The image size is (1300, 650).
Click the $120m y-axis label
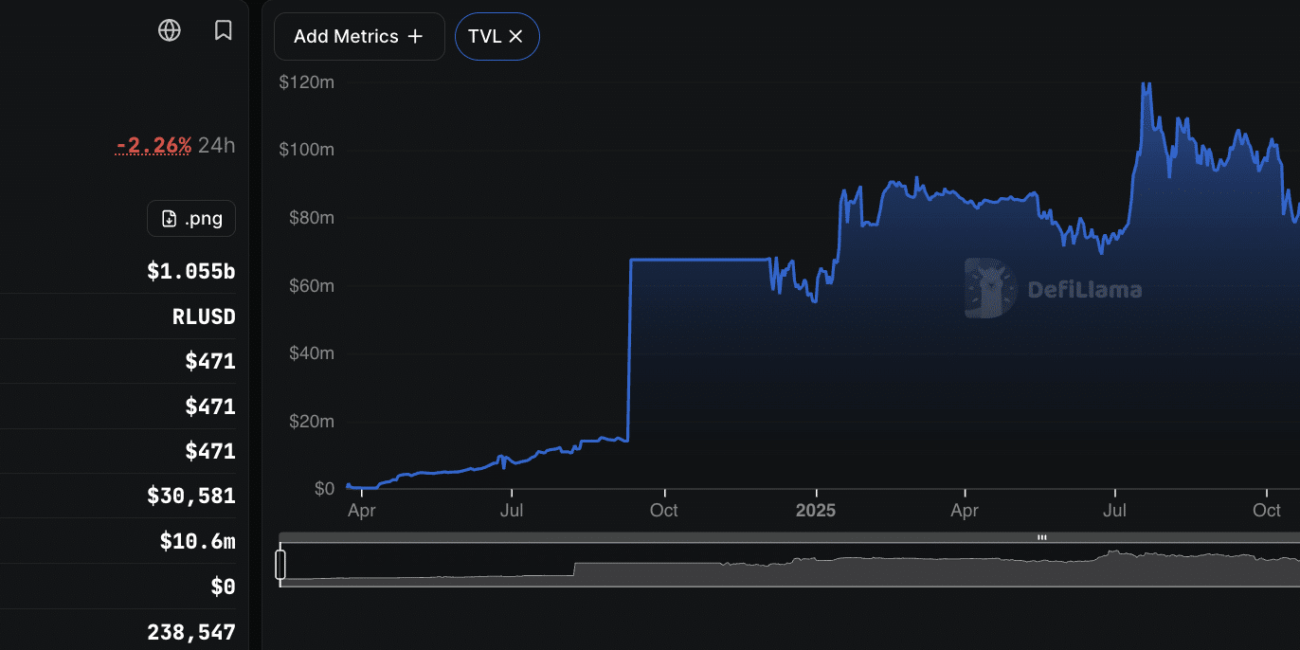click(x=306, y=82)
